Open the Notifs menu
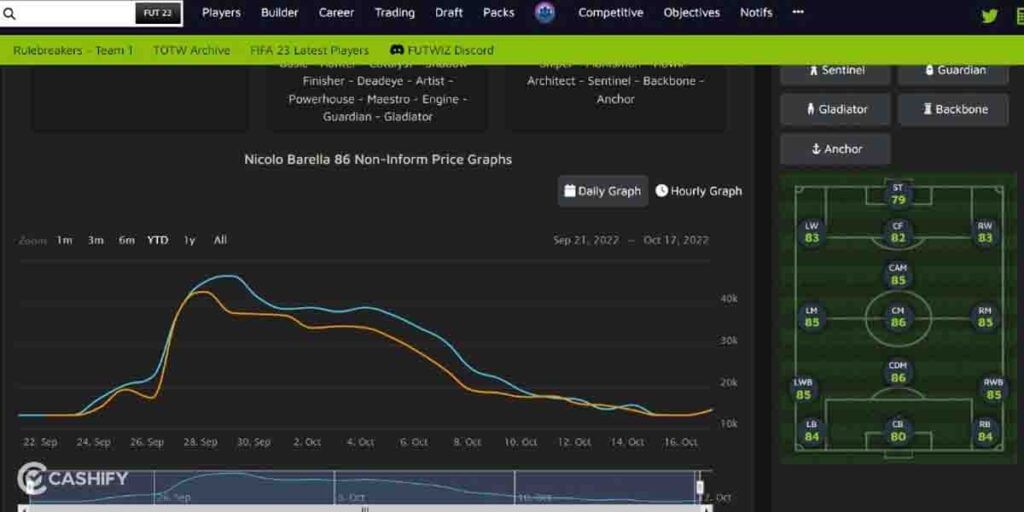Viewport: 1024px width, 512px height. coord(756,12)
